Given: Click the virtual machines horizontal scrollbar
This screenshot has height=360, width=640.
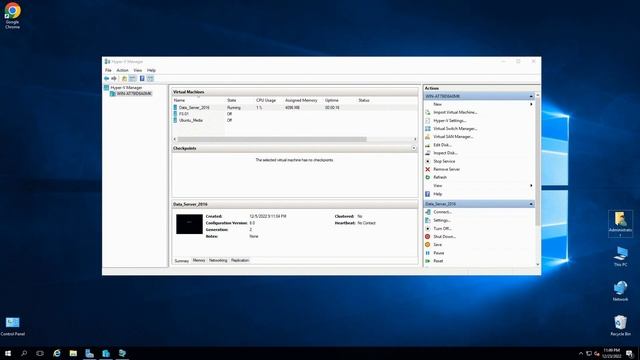Looking at the screenshot, I should click(x=272, y=139).
